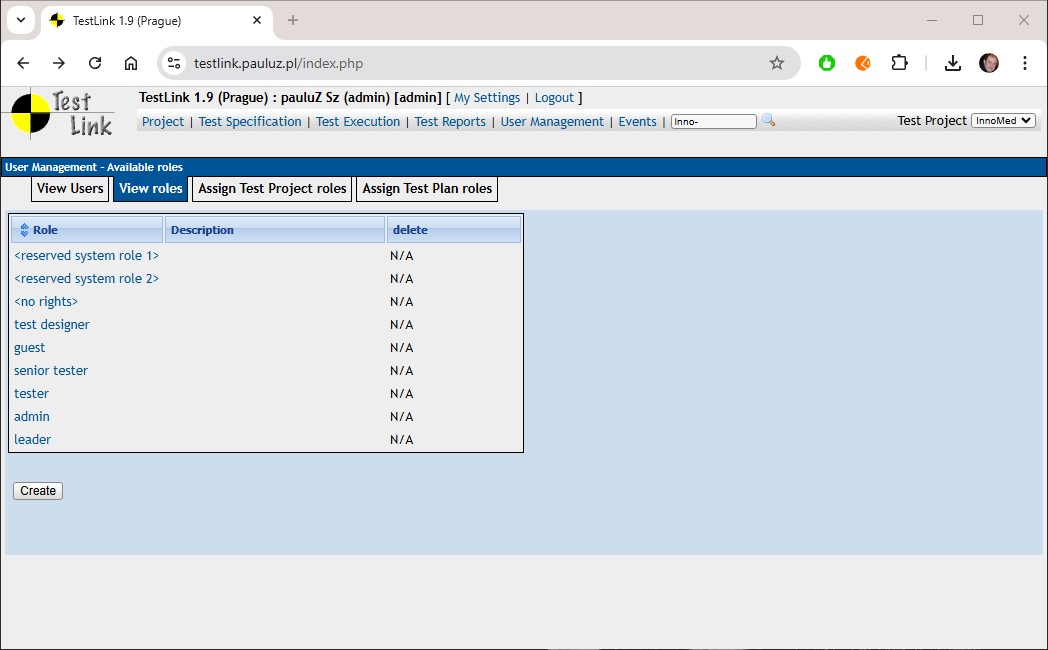Click the search magnifier icon beside test case field

click(x=768, y=121)
